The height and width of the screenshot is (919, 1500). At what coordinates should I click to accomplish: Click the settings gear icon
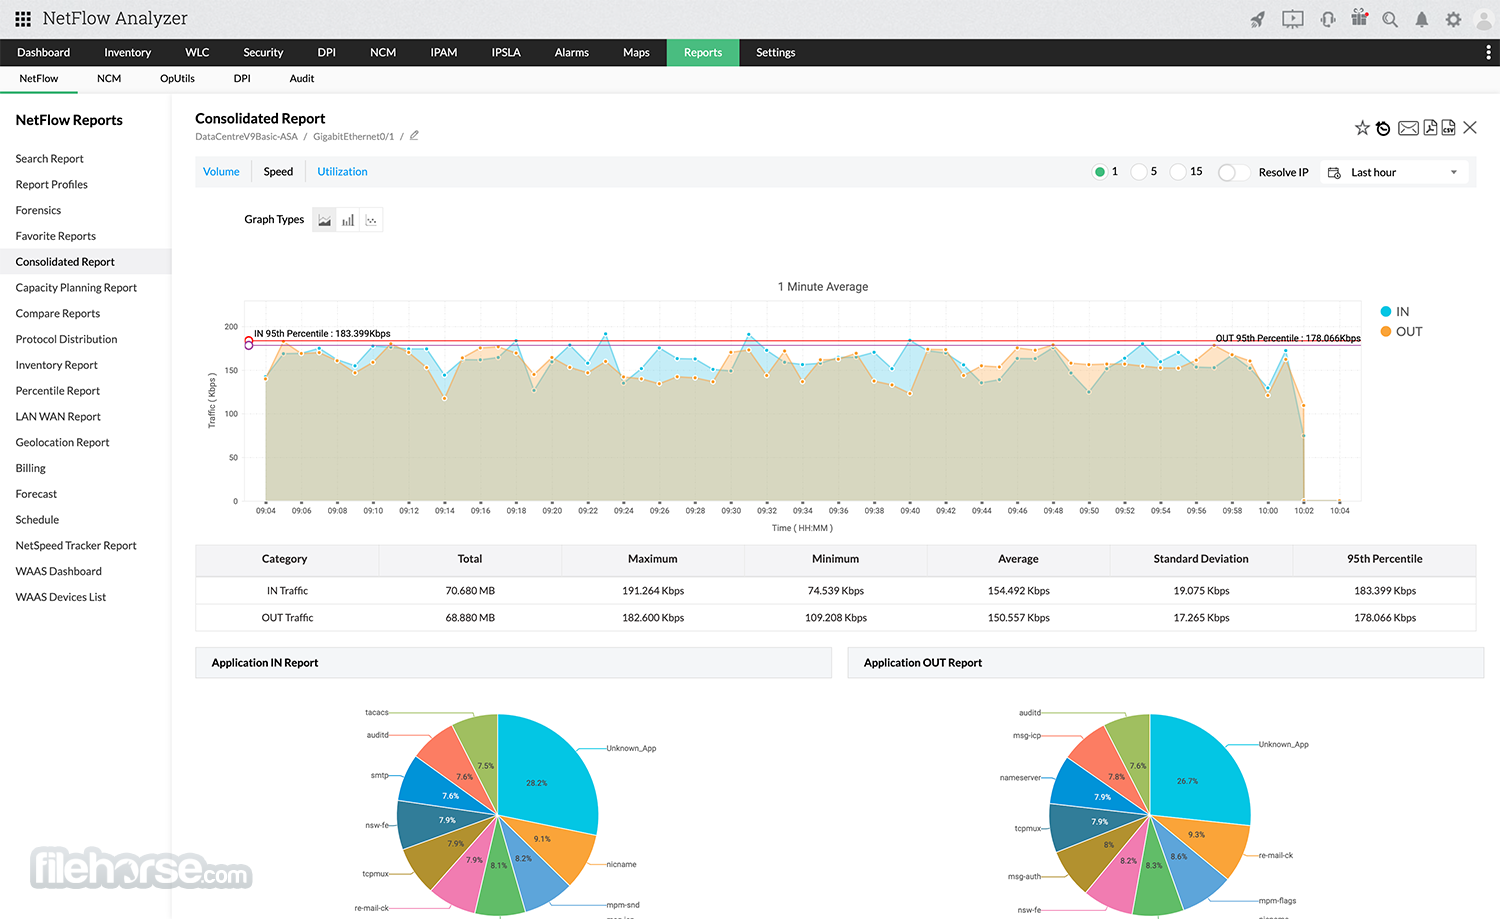click(x=1453, y=19)
